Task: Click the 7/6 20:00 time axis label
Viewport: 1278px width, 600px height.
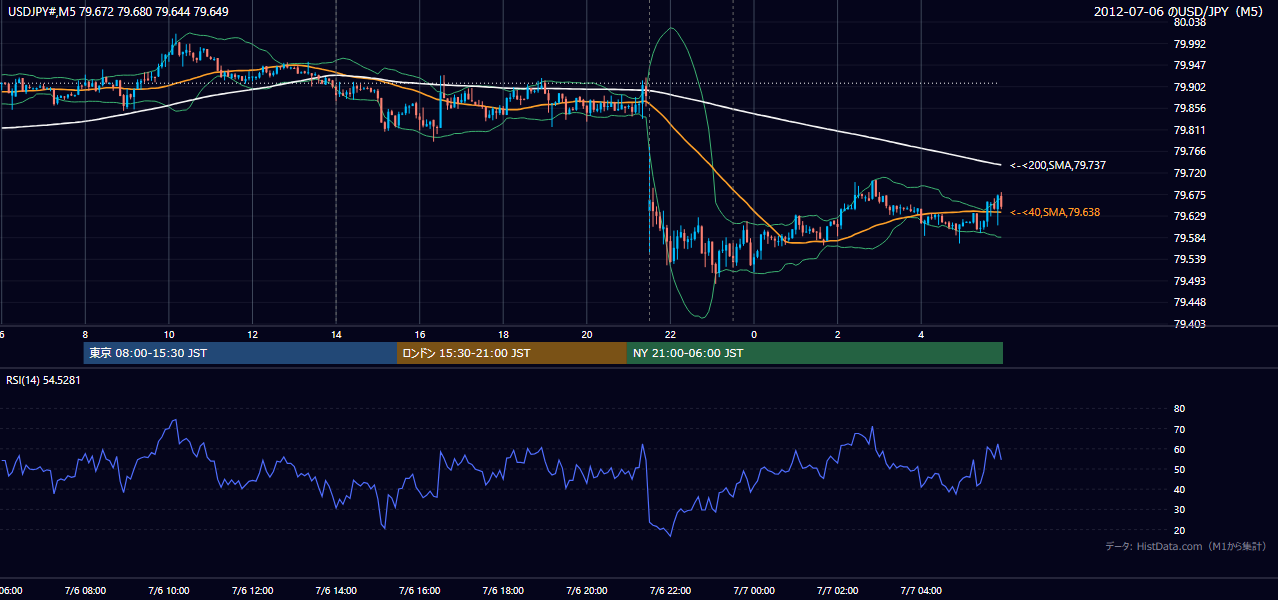Action: click(x=587, y=590)
